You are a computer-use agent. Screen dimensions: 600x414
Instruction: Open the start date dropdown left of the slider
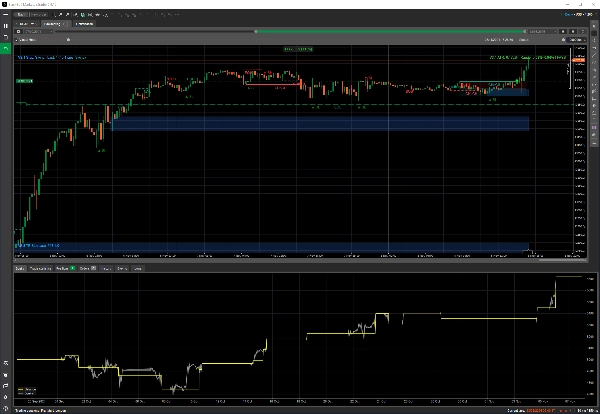point(38,31)
